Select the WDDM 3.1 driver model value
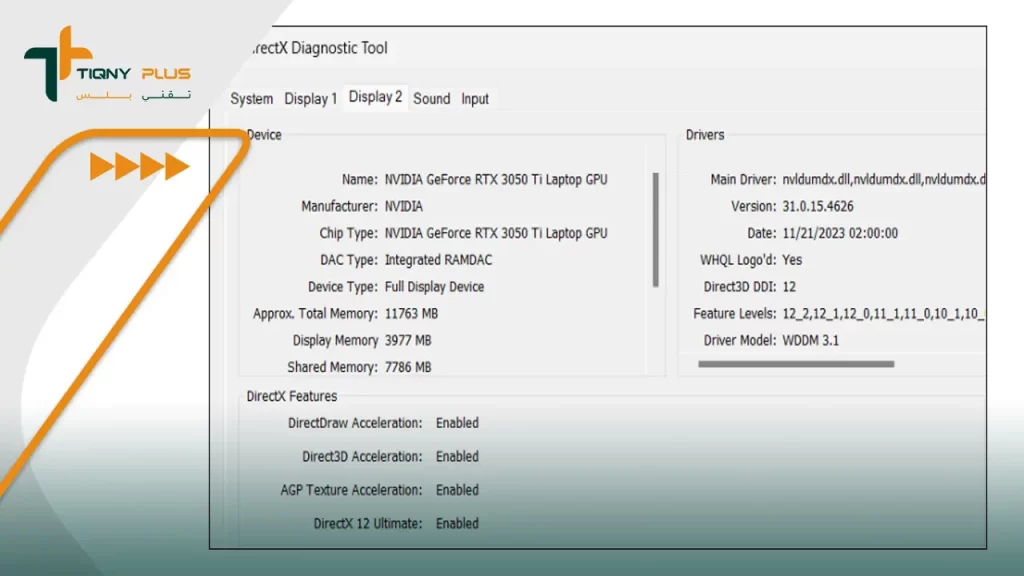The height and width of the screenshot is (576, 1024). pos(811,340)
